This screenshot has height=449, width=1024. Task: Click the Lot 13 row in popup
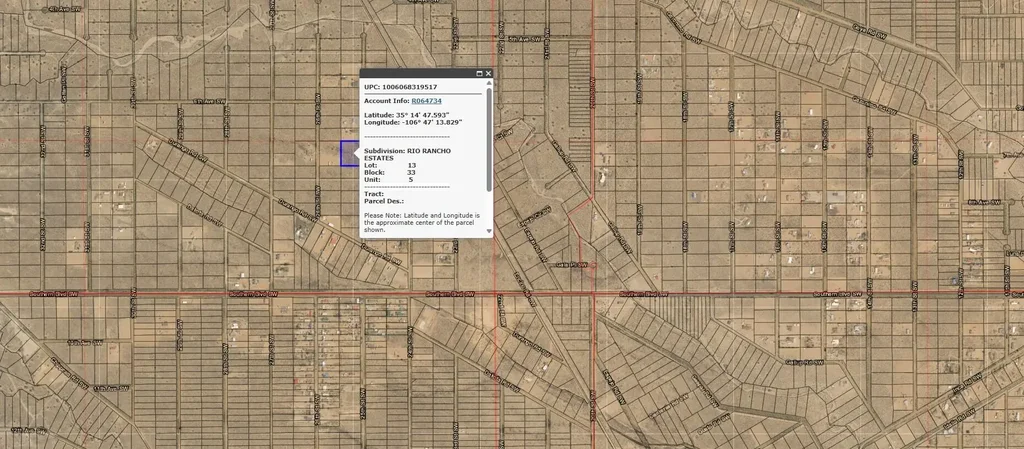(390, 165)
